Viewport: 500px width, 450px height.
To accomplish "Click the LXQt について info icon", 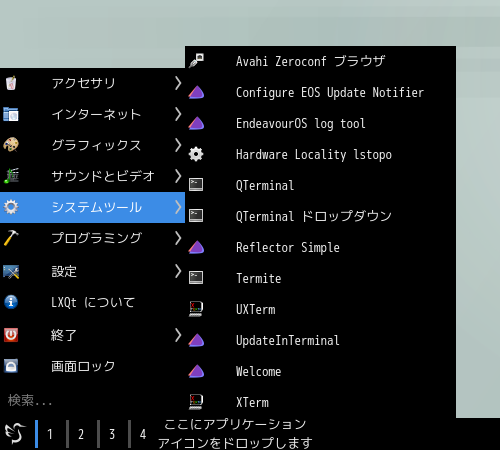I will [x=11, y=302].
